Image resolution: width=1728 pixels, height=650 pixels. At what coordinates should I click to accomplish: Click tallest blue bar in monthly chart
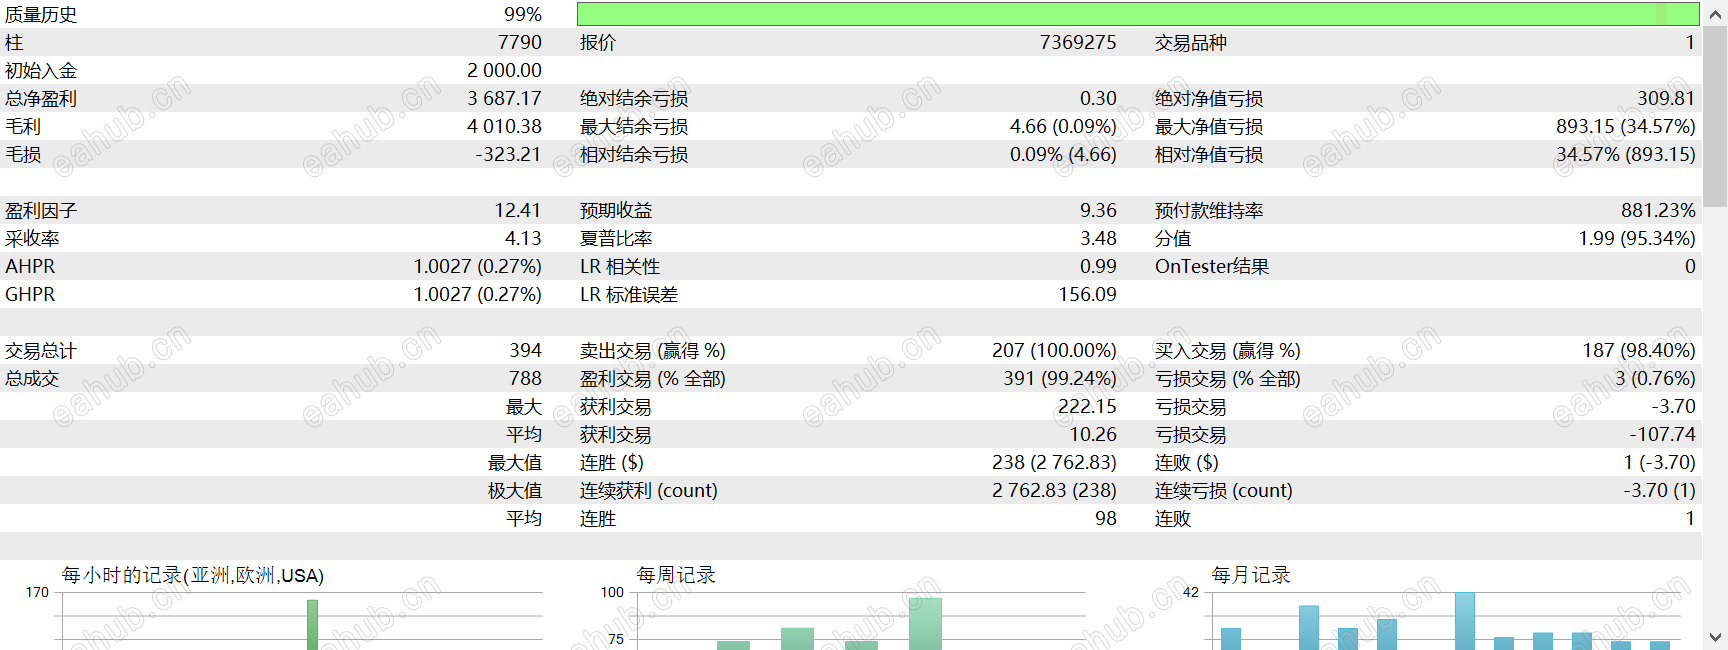click(x=1465, y=621)
